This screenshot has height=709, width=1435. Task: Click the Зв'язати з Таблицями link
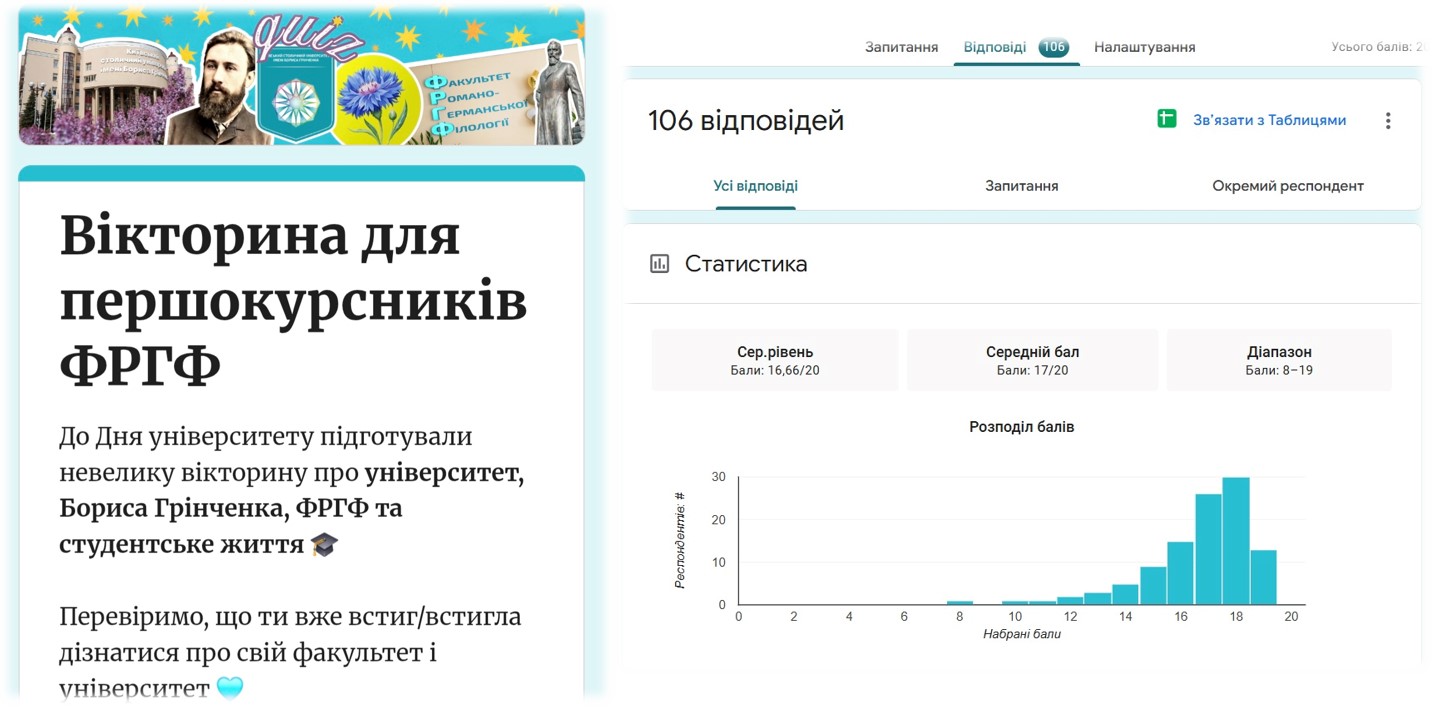pyautogui.click(x=1269, y=120)
